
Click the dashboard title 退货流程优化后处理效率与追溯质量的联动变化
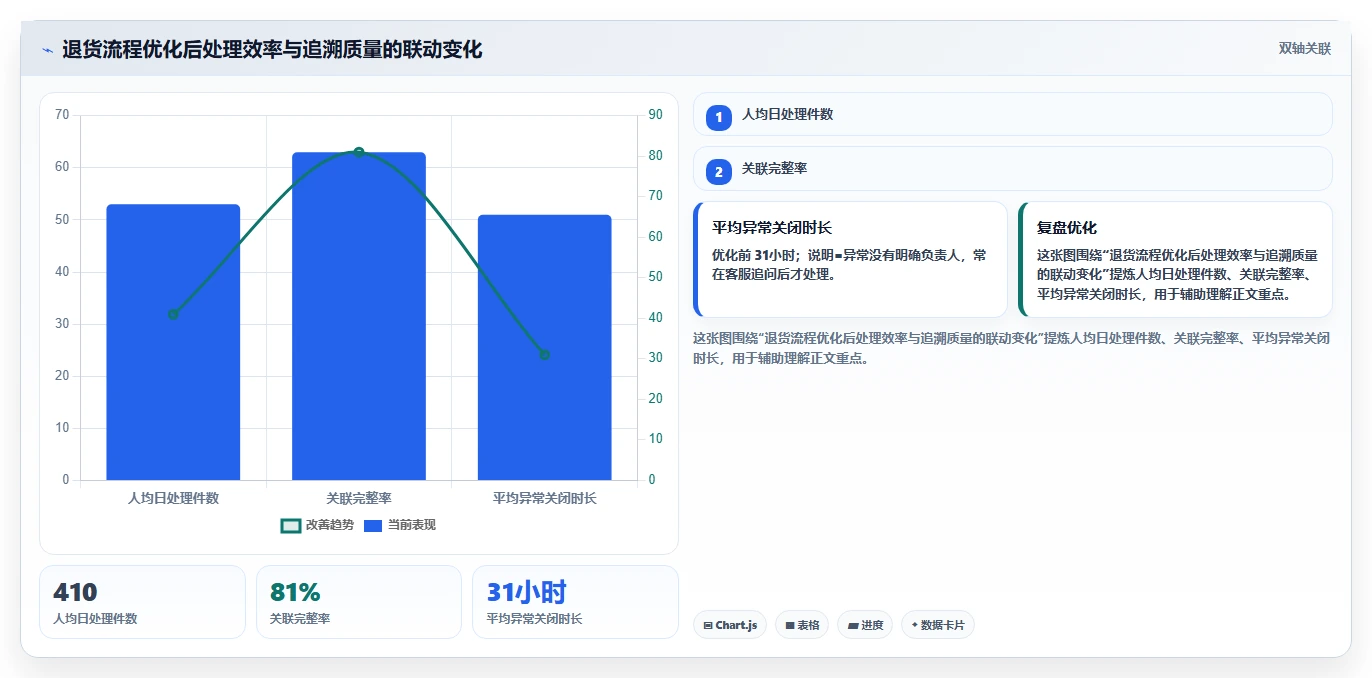(x=272, y=49)
